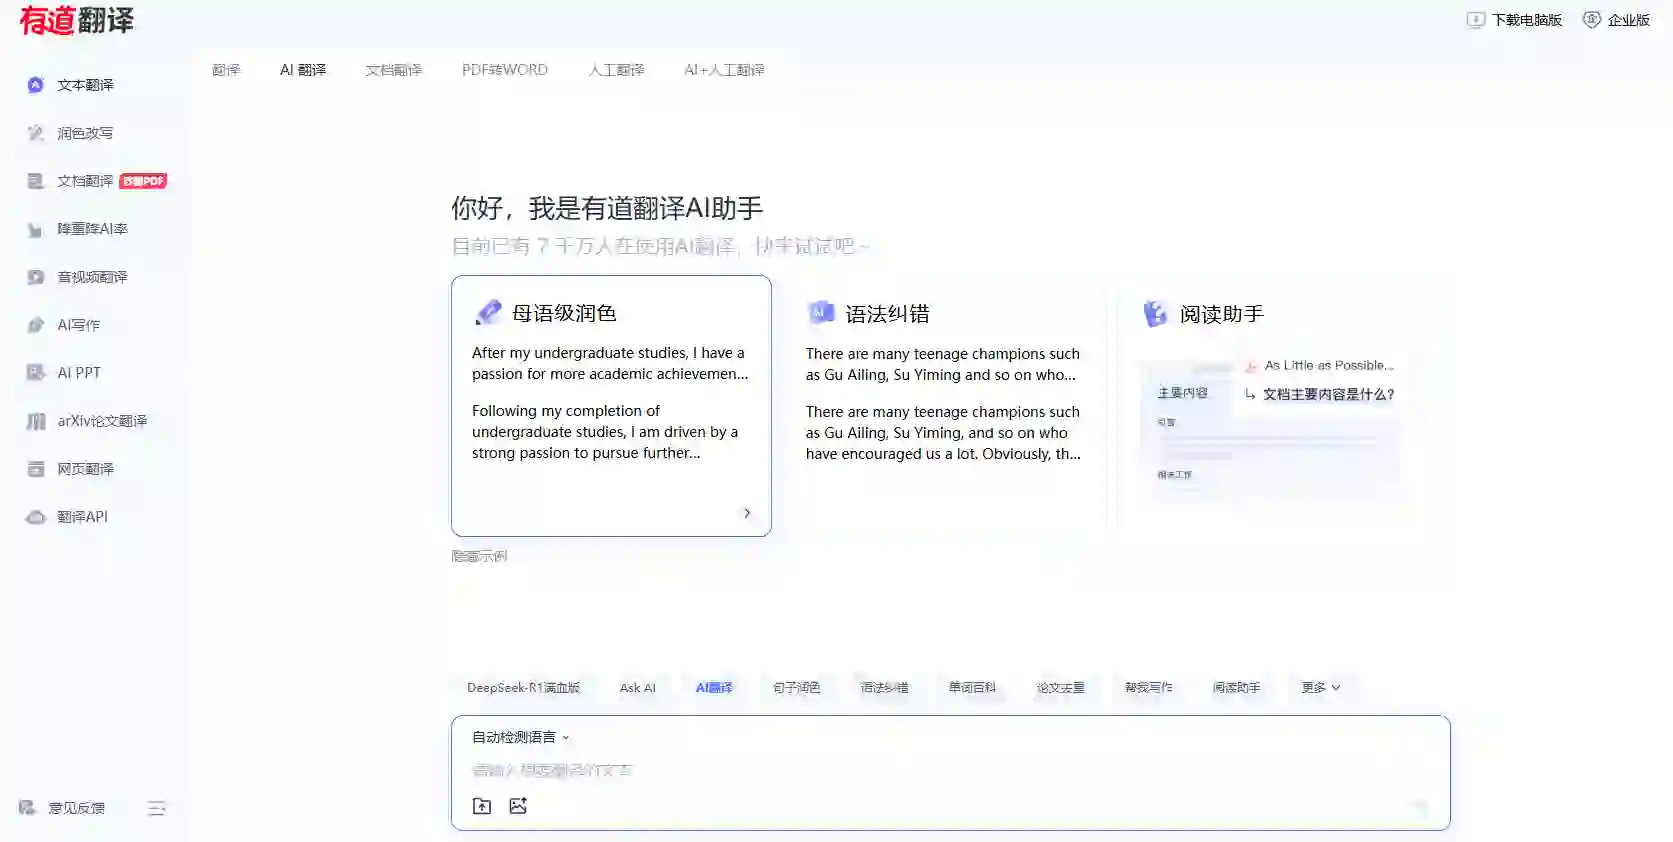1673x842 pixels.
Task: Click 企业版 enterprise link
Action: (x=1616, y=20)
